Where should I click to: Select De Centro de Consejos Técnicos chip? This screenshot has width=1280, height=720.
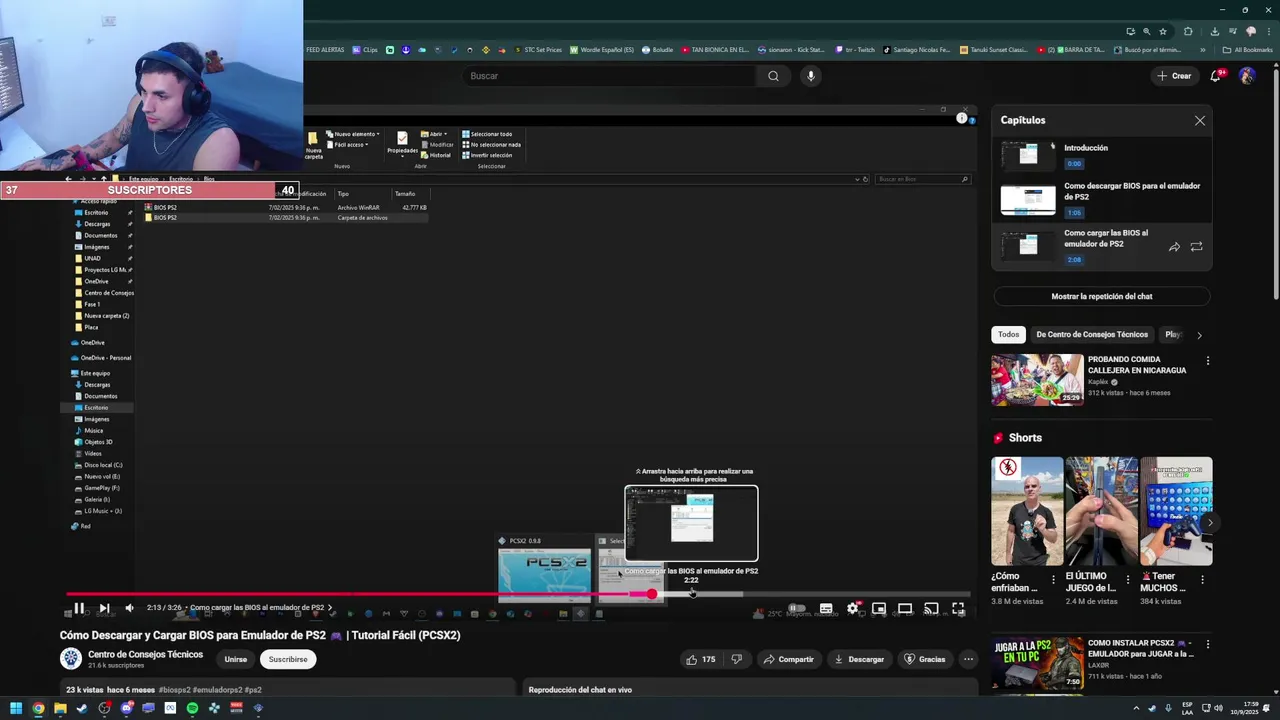click(1092, 334)
